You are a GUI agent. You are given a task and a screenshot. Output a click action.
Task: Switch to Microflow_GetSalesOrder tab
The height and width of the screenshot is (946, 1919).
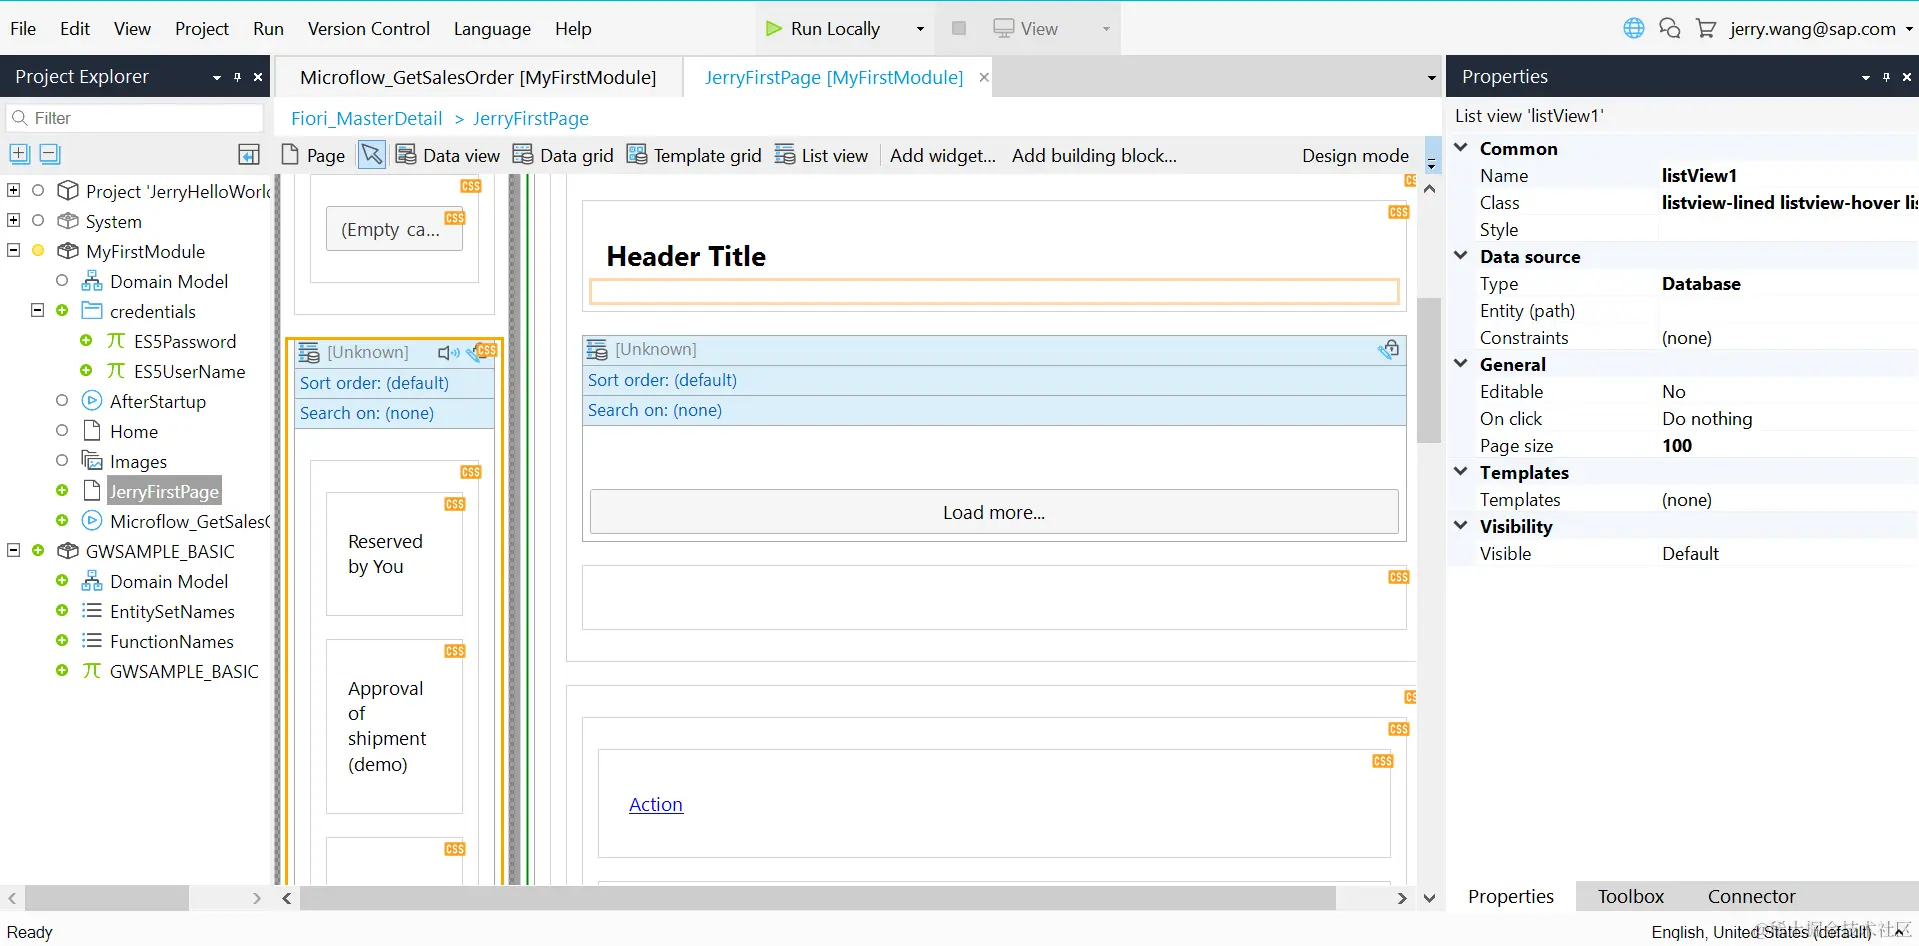coord(478,77)
